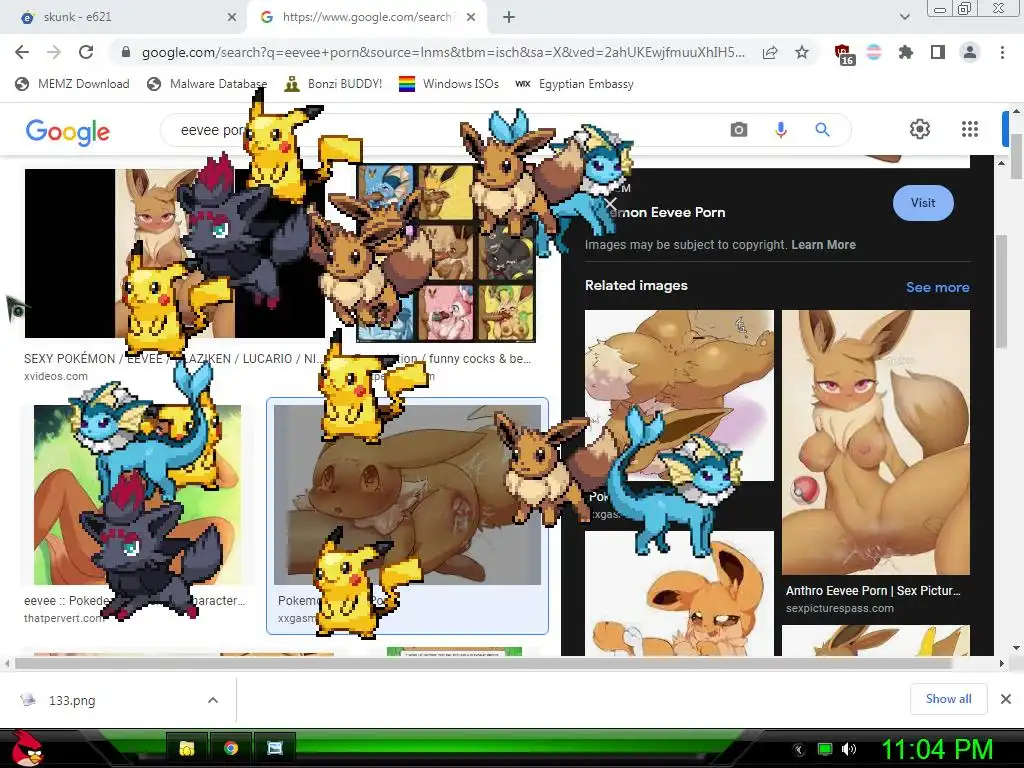This screenshot has width=1024, height=768.
Task: Open the extension with the 16 badge
Action: point(844,54)
